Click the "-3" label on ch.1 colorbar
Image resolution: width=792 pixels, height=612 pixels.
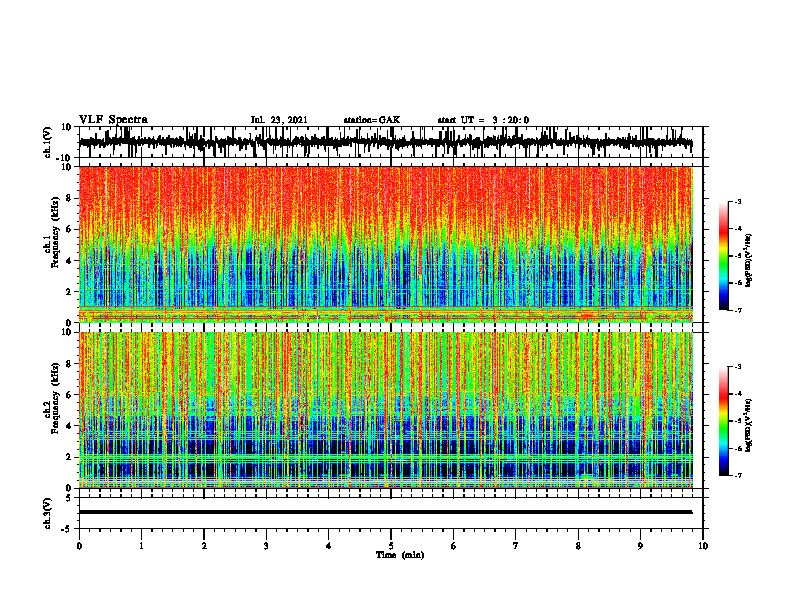pyautogui.click(x=737, y=201)
